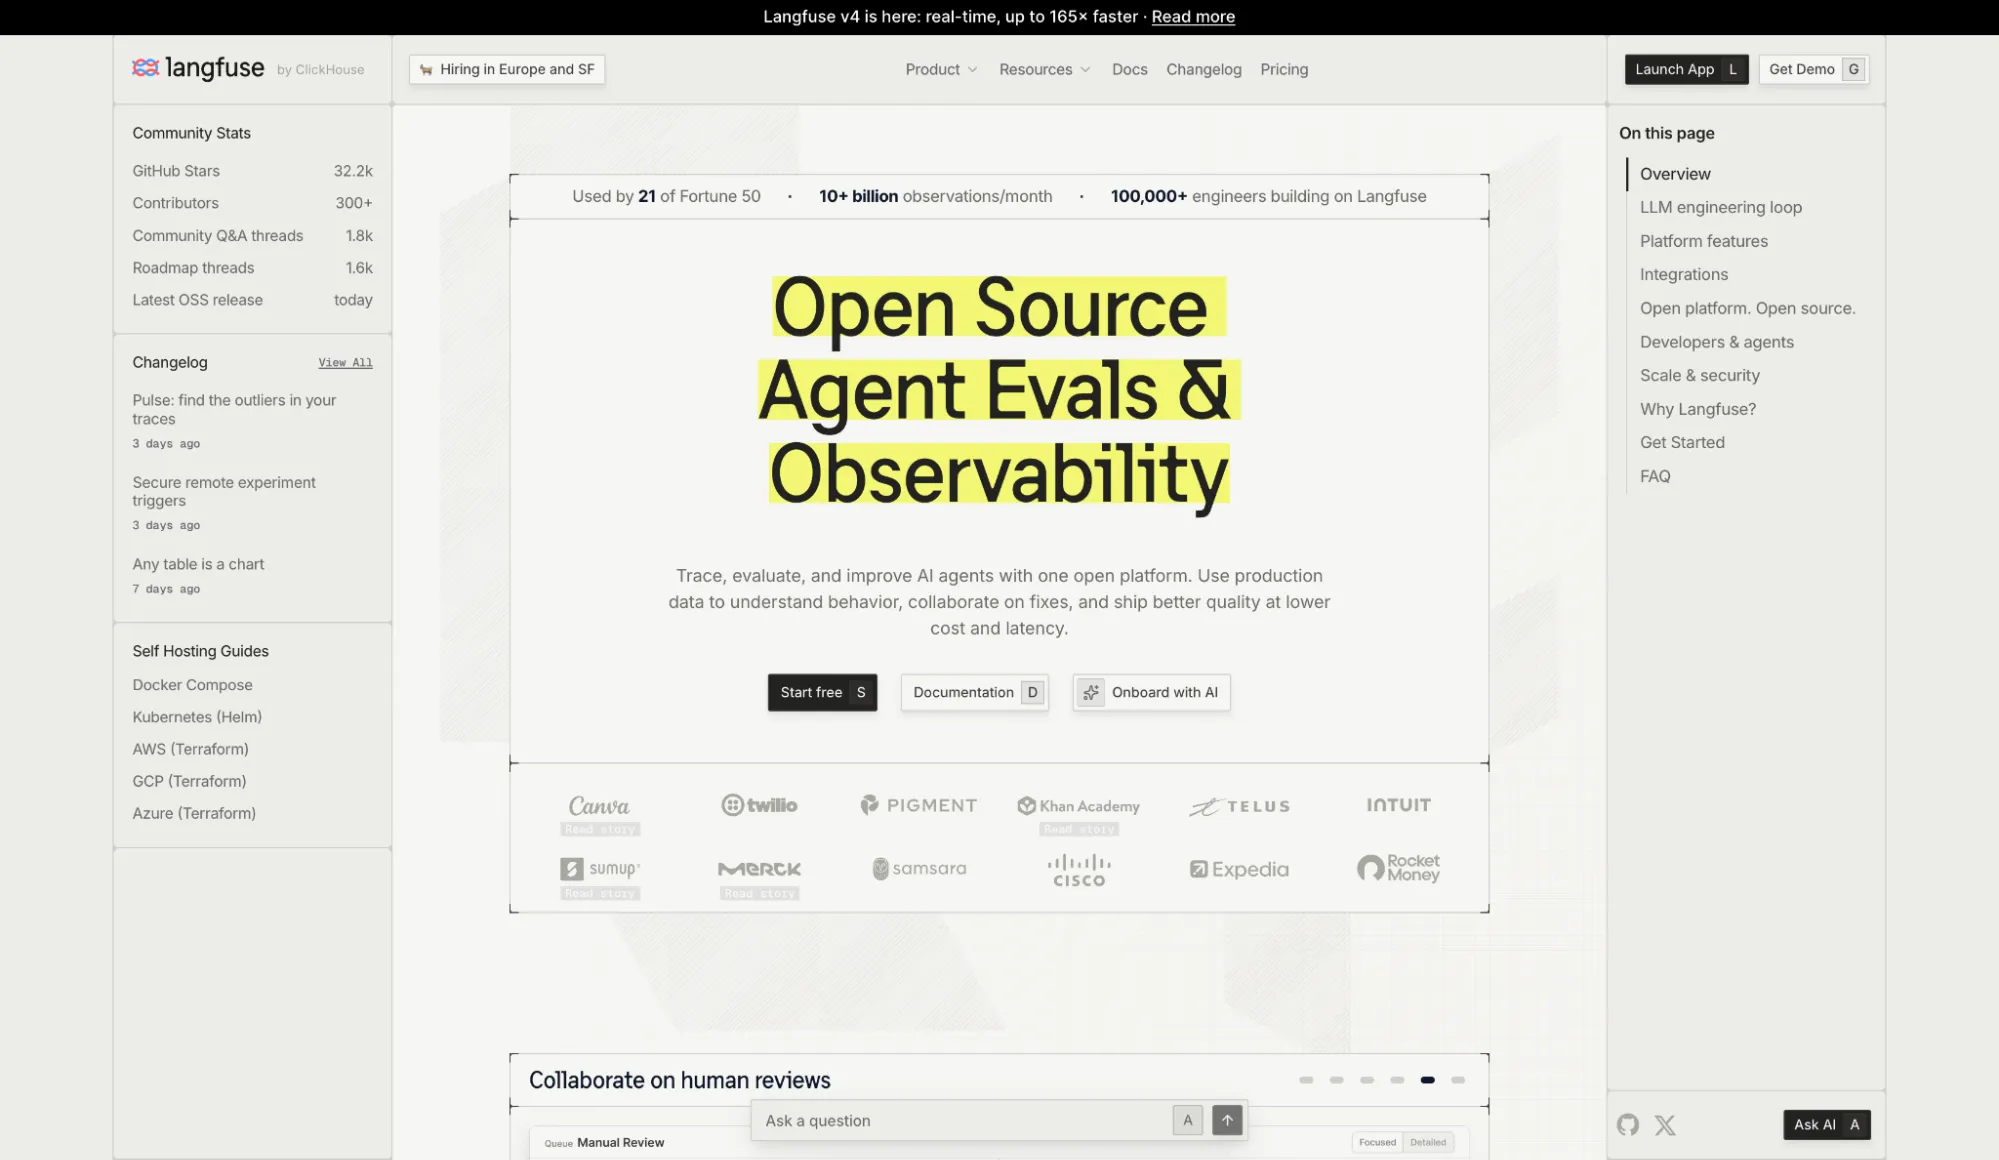Click the SumUp customer logo
The width and height of the screenshot is (1999, 1160).
point(599,868)
